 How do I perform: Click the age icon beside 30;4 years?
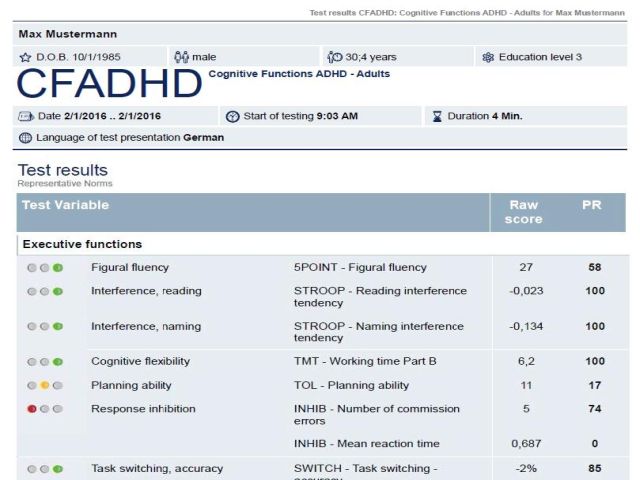(335, 57)
